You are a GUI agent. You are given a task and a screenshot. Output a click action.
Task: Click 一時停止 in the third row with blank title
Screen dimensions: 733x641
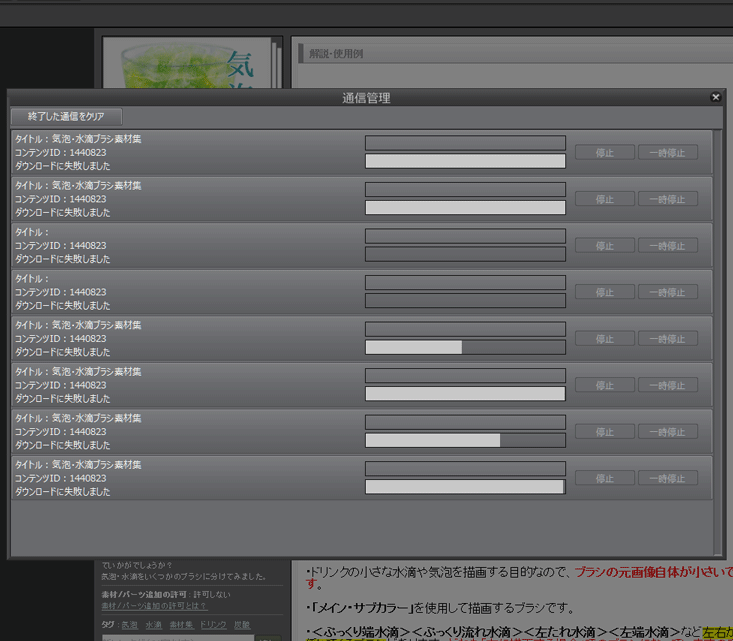click(x=668, y=245)
